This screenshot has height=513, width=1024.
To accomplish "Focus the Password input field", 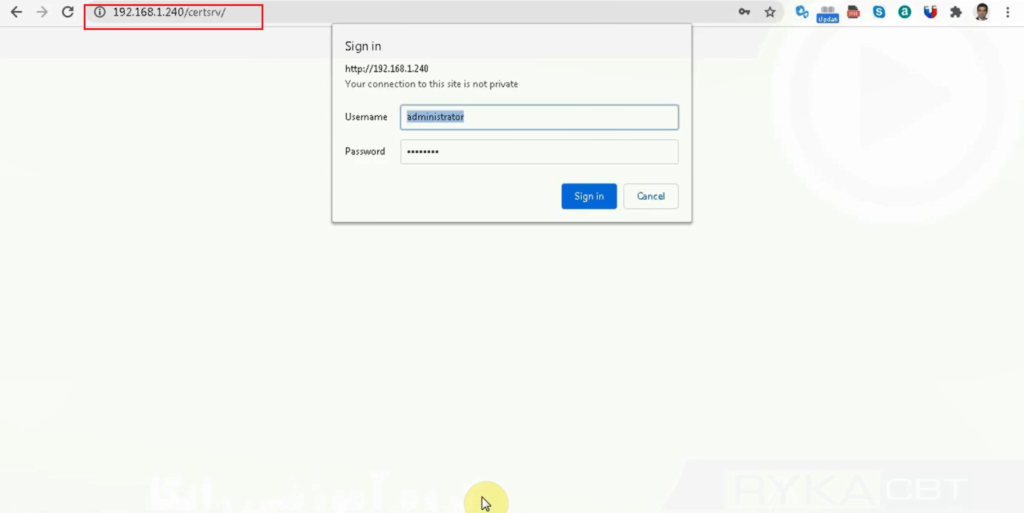I will coord(539,151).
